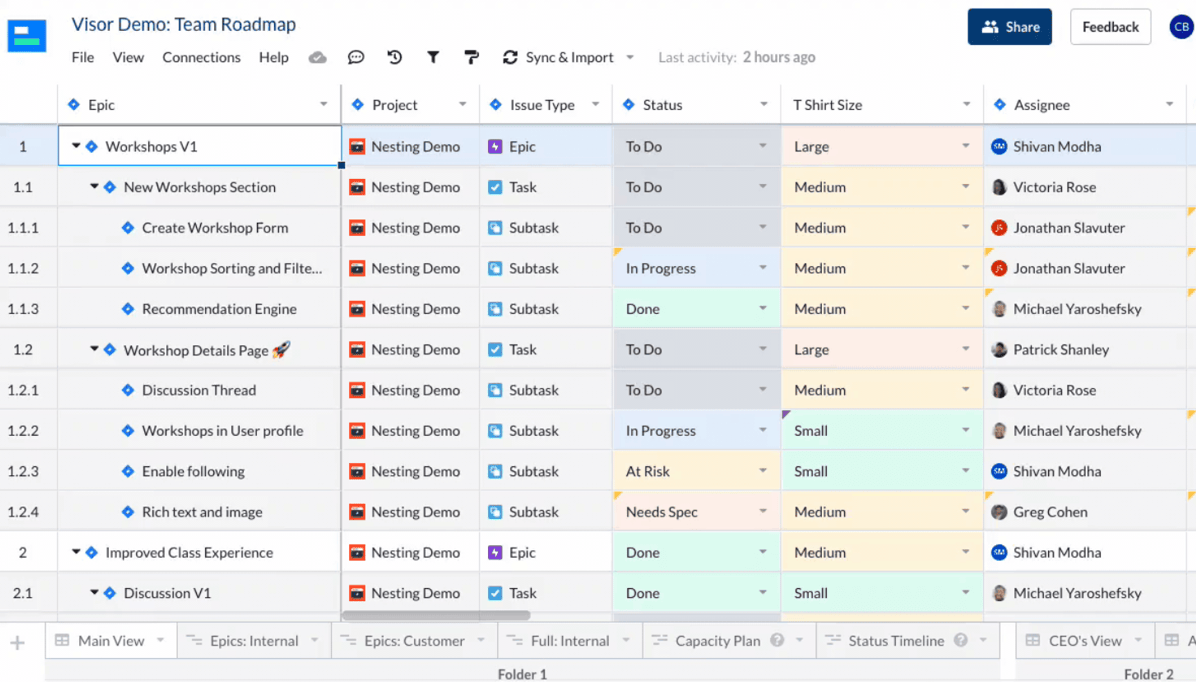Add a new view with plus icon
1196x682 pixels.
click(x=18, y=642)
